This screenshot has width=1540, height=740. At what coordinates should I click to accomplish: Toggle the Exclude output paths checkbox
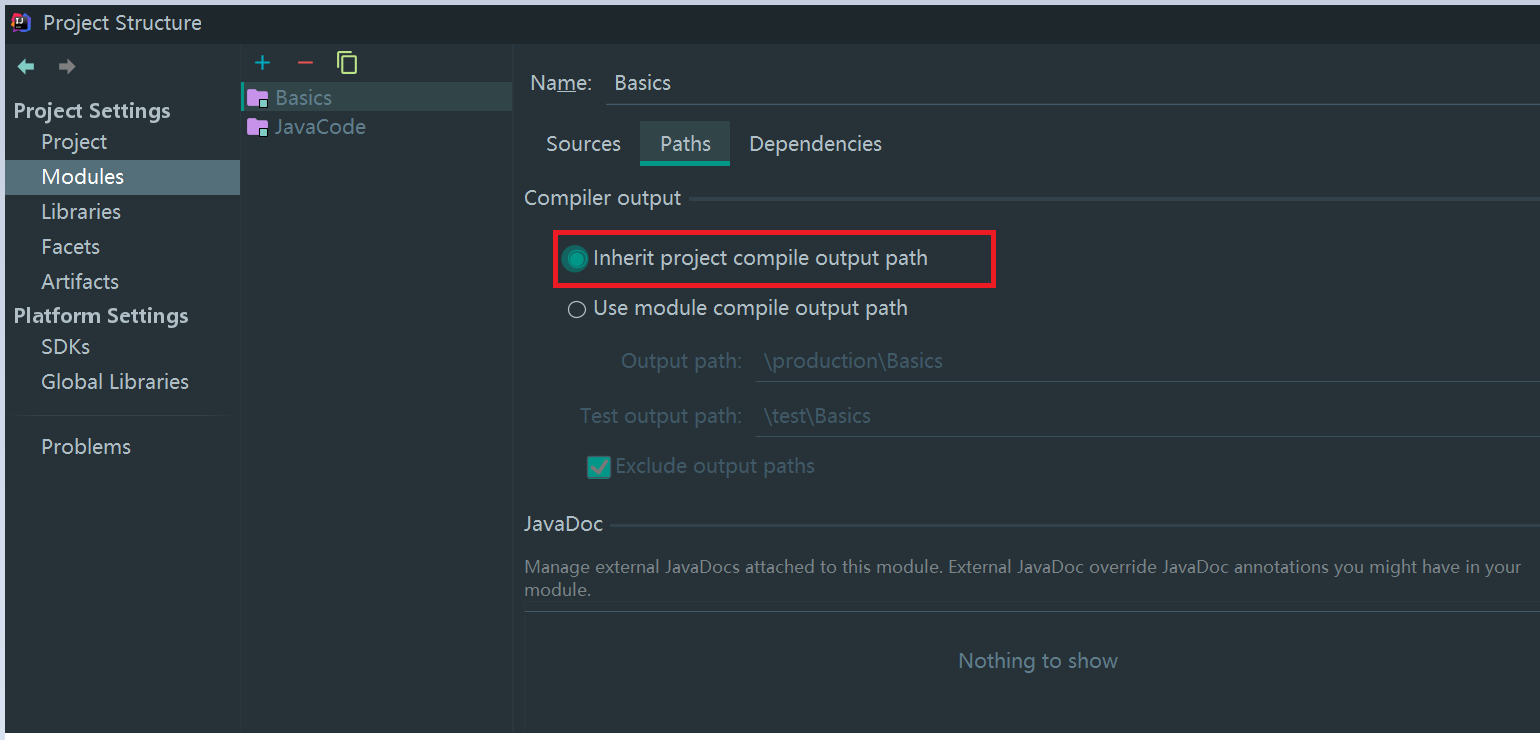click(598, 466)
